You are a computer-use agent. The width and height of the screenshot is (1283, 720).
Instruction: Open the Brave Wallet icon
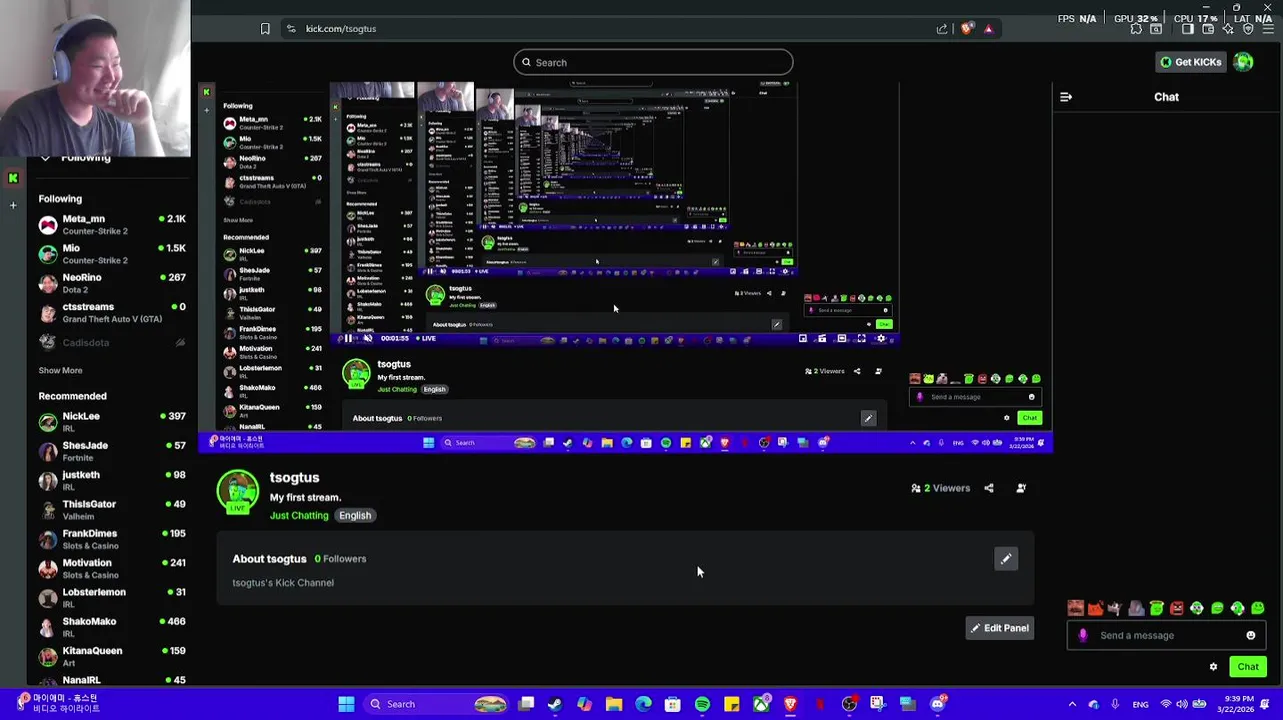pyautogui.click(x=1208, y=29)
